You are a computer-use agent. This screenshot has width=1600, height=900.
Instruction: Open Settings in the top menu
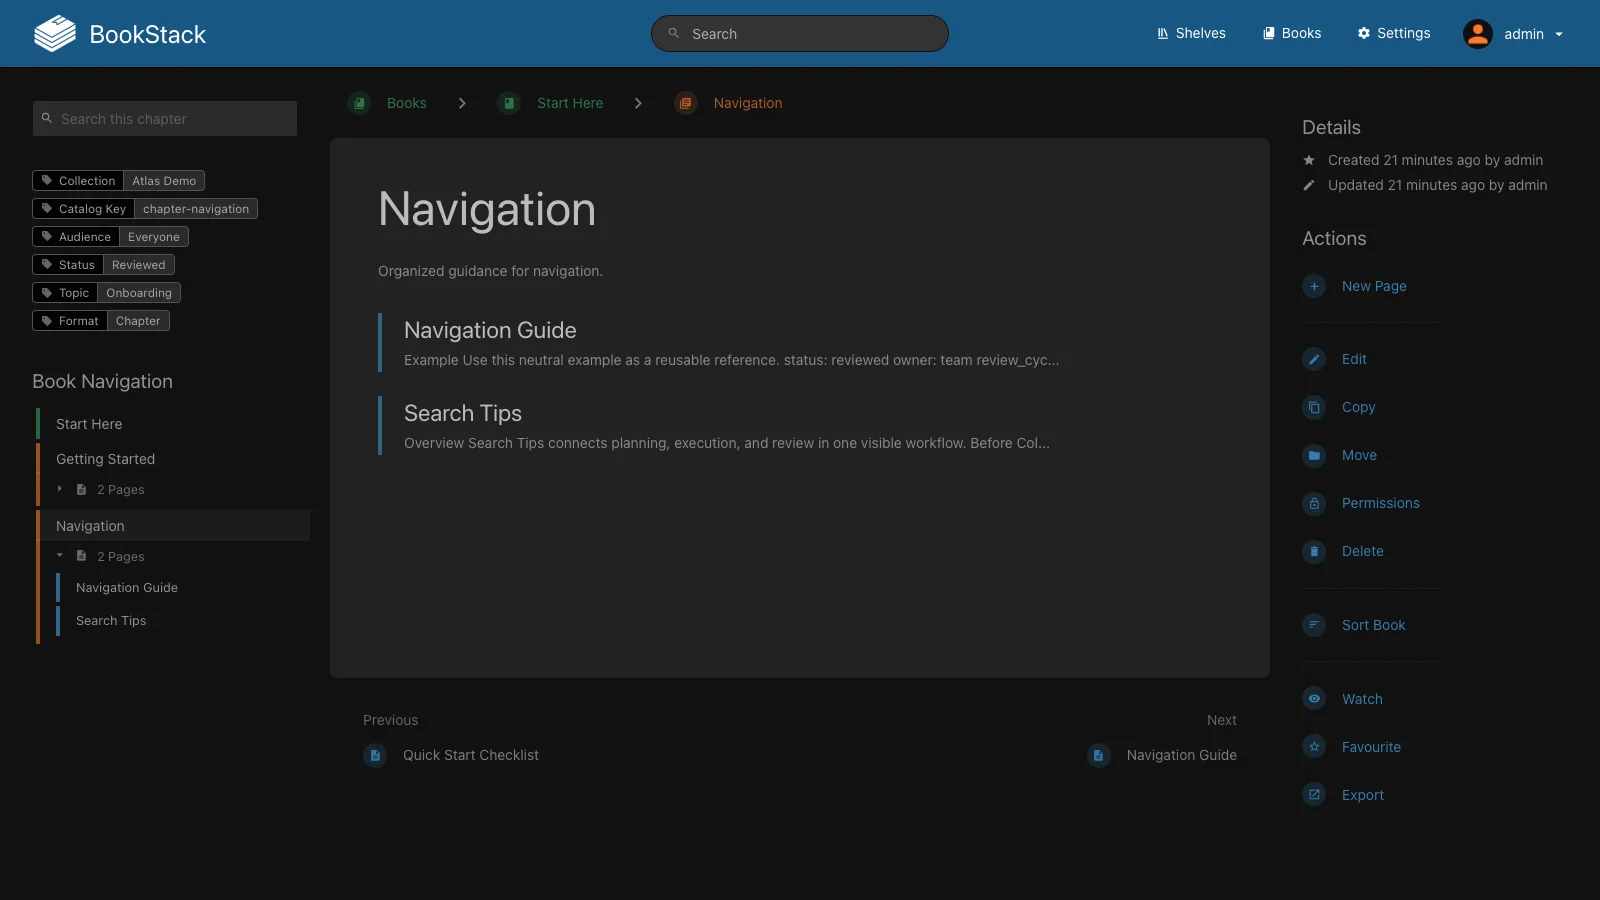[x=1394, y=33]
